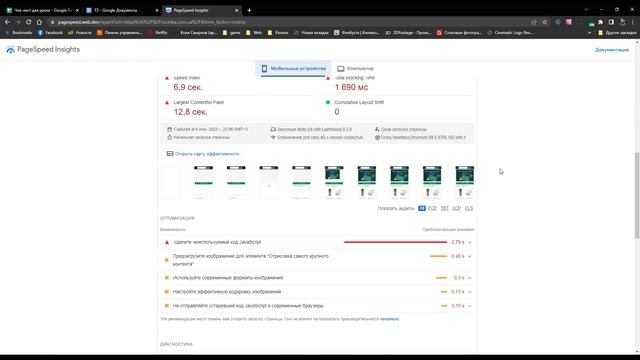Open the third filmstrip screenshot thumbnail
Viewport: 640px width, 360px height.
point(236,182)
